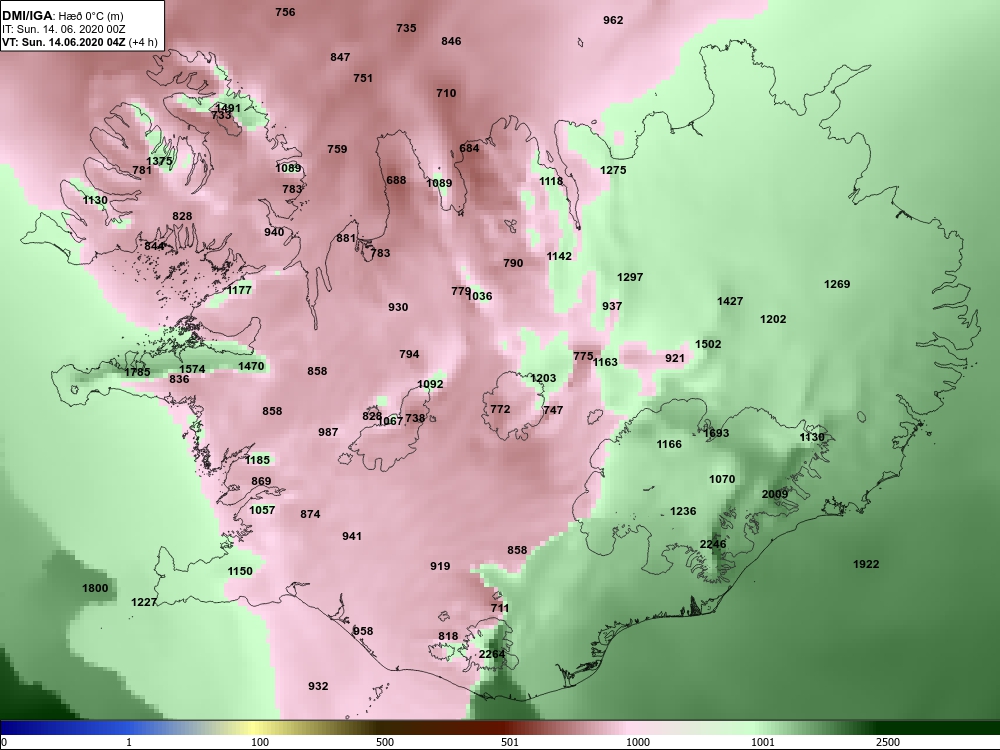Viewport: 1000px width, 750px height.
Task: Click the map value 2246
Action: pyautogui.click(x=712, y=544)
